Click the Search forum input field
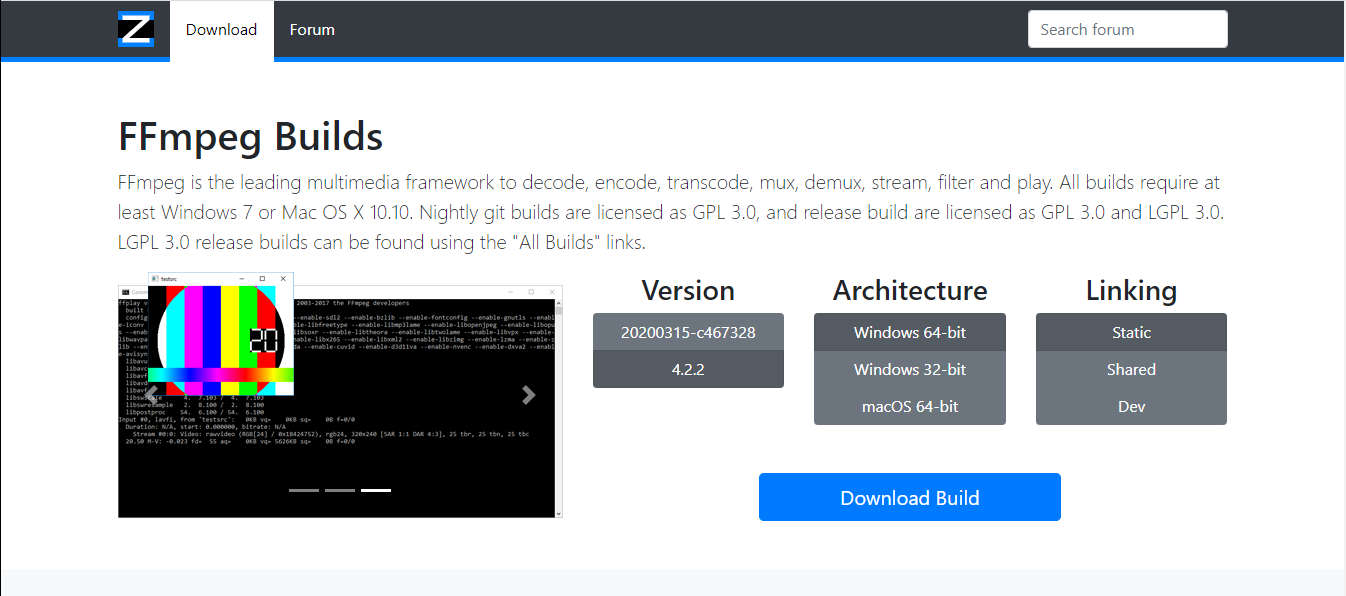The height and width of the screenshot is (596, 1346). tap(1127, 29)
